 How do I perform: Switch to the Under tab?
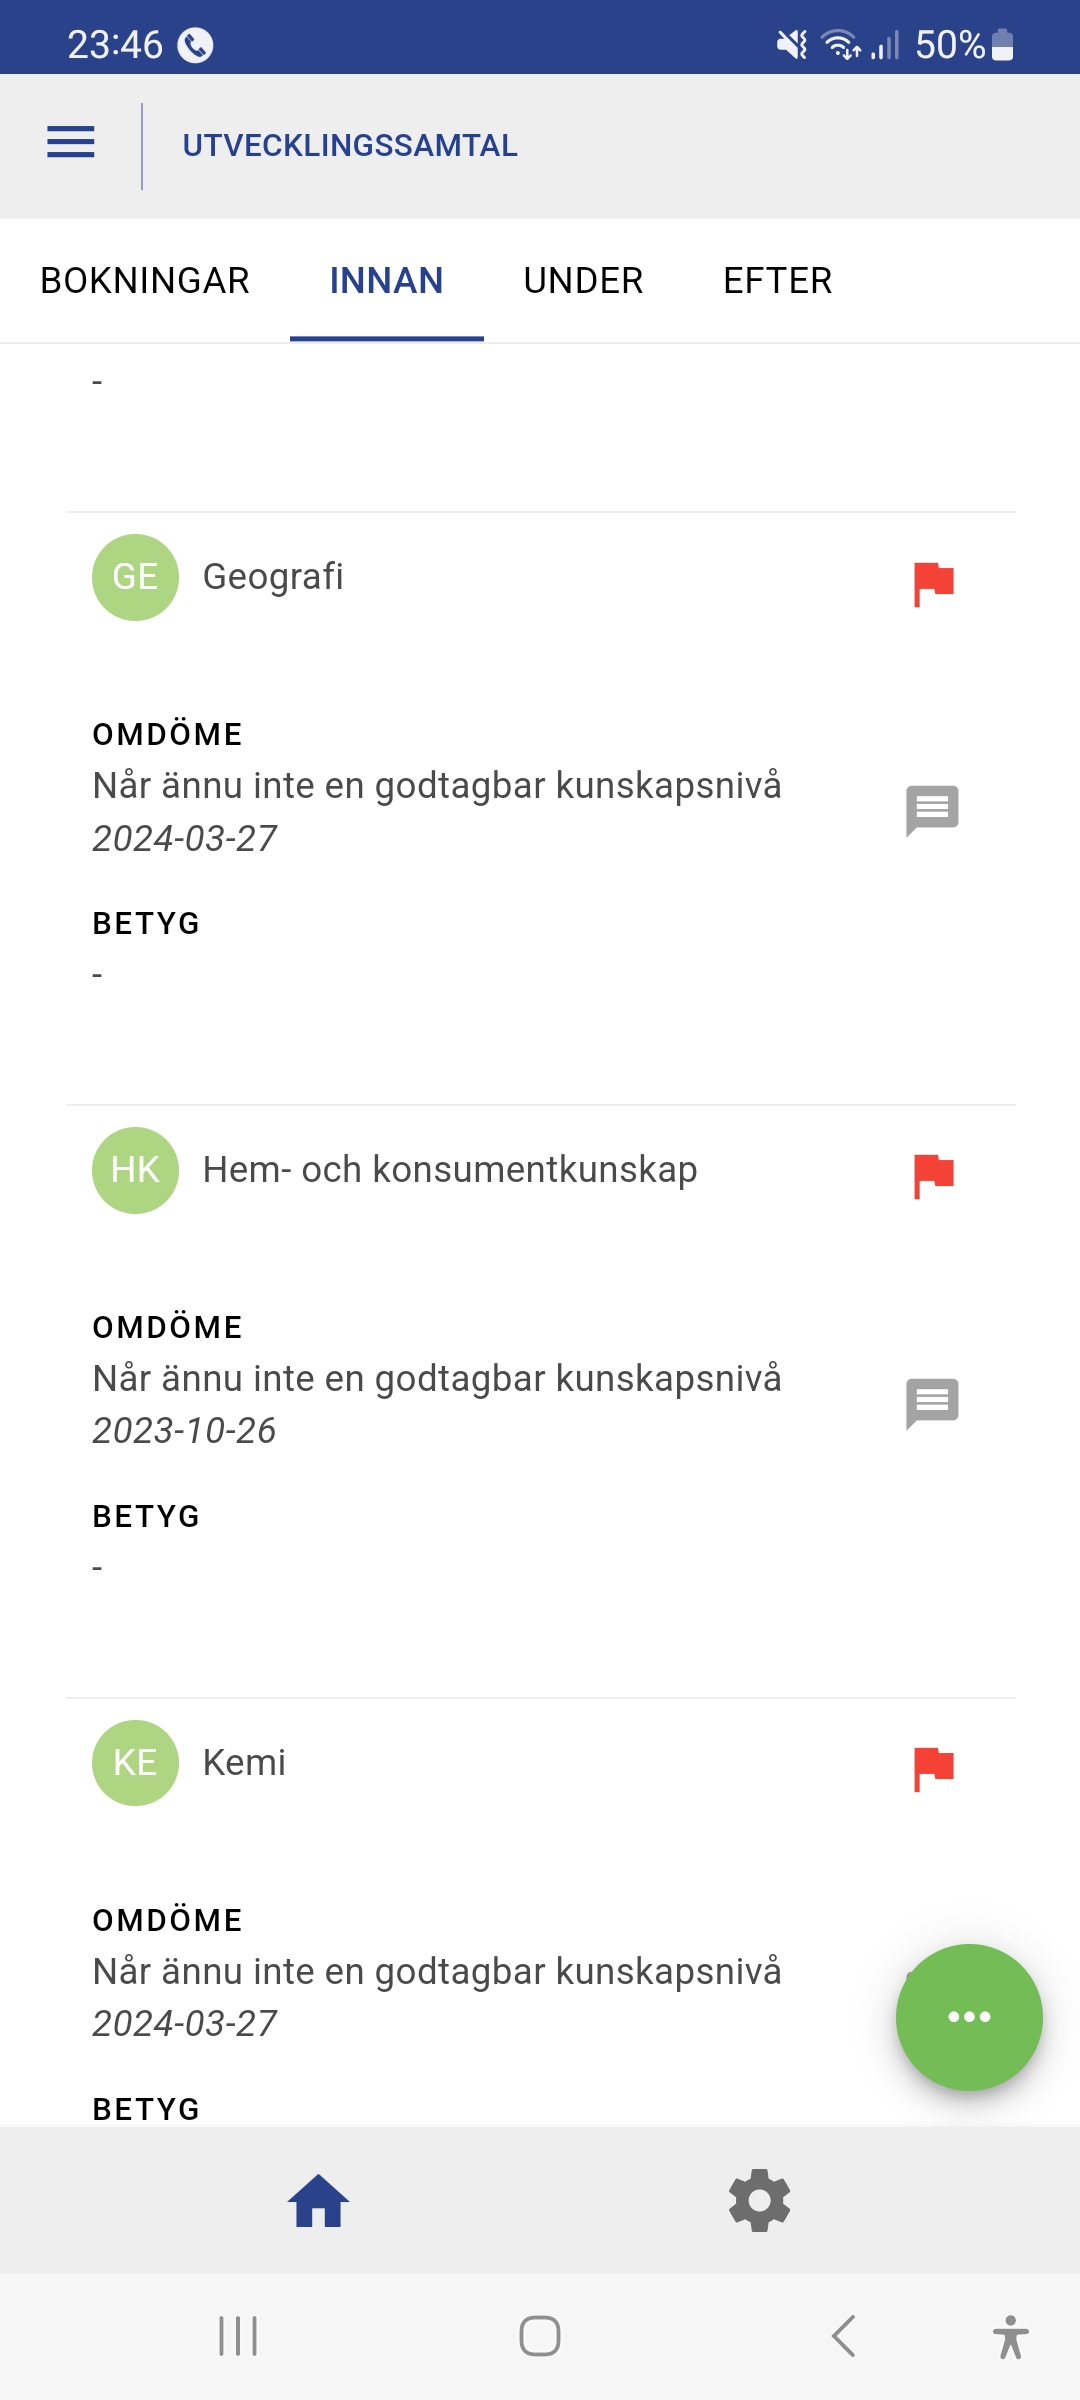coord(583,281)
